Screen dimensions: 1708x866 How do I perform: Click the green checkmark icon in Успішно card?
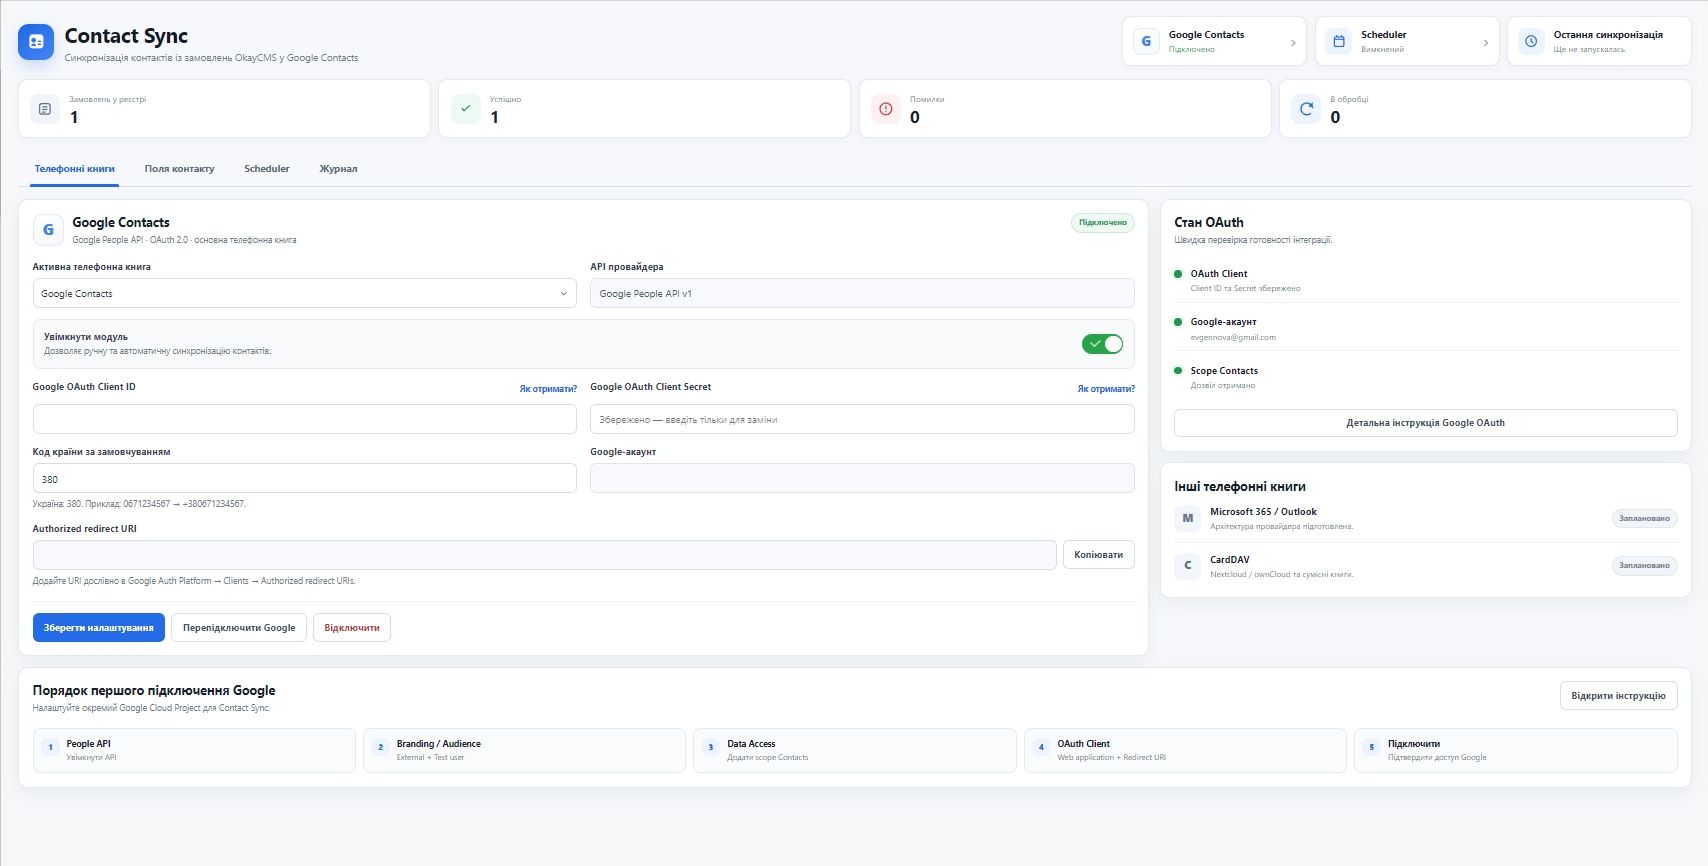pyautogui.click(x=465, y=108)
